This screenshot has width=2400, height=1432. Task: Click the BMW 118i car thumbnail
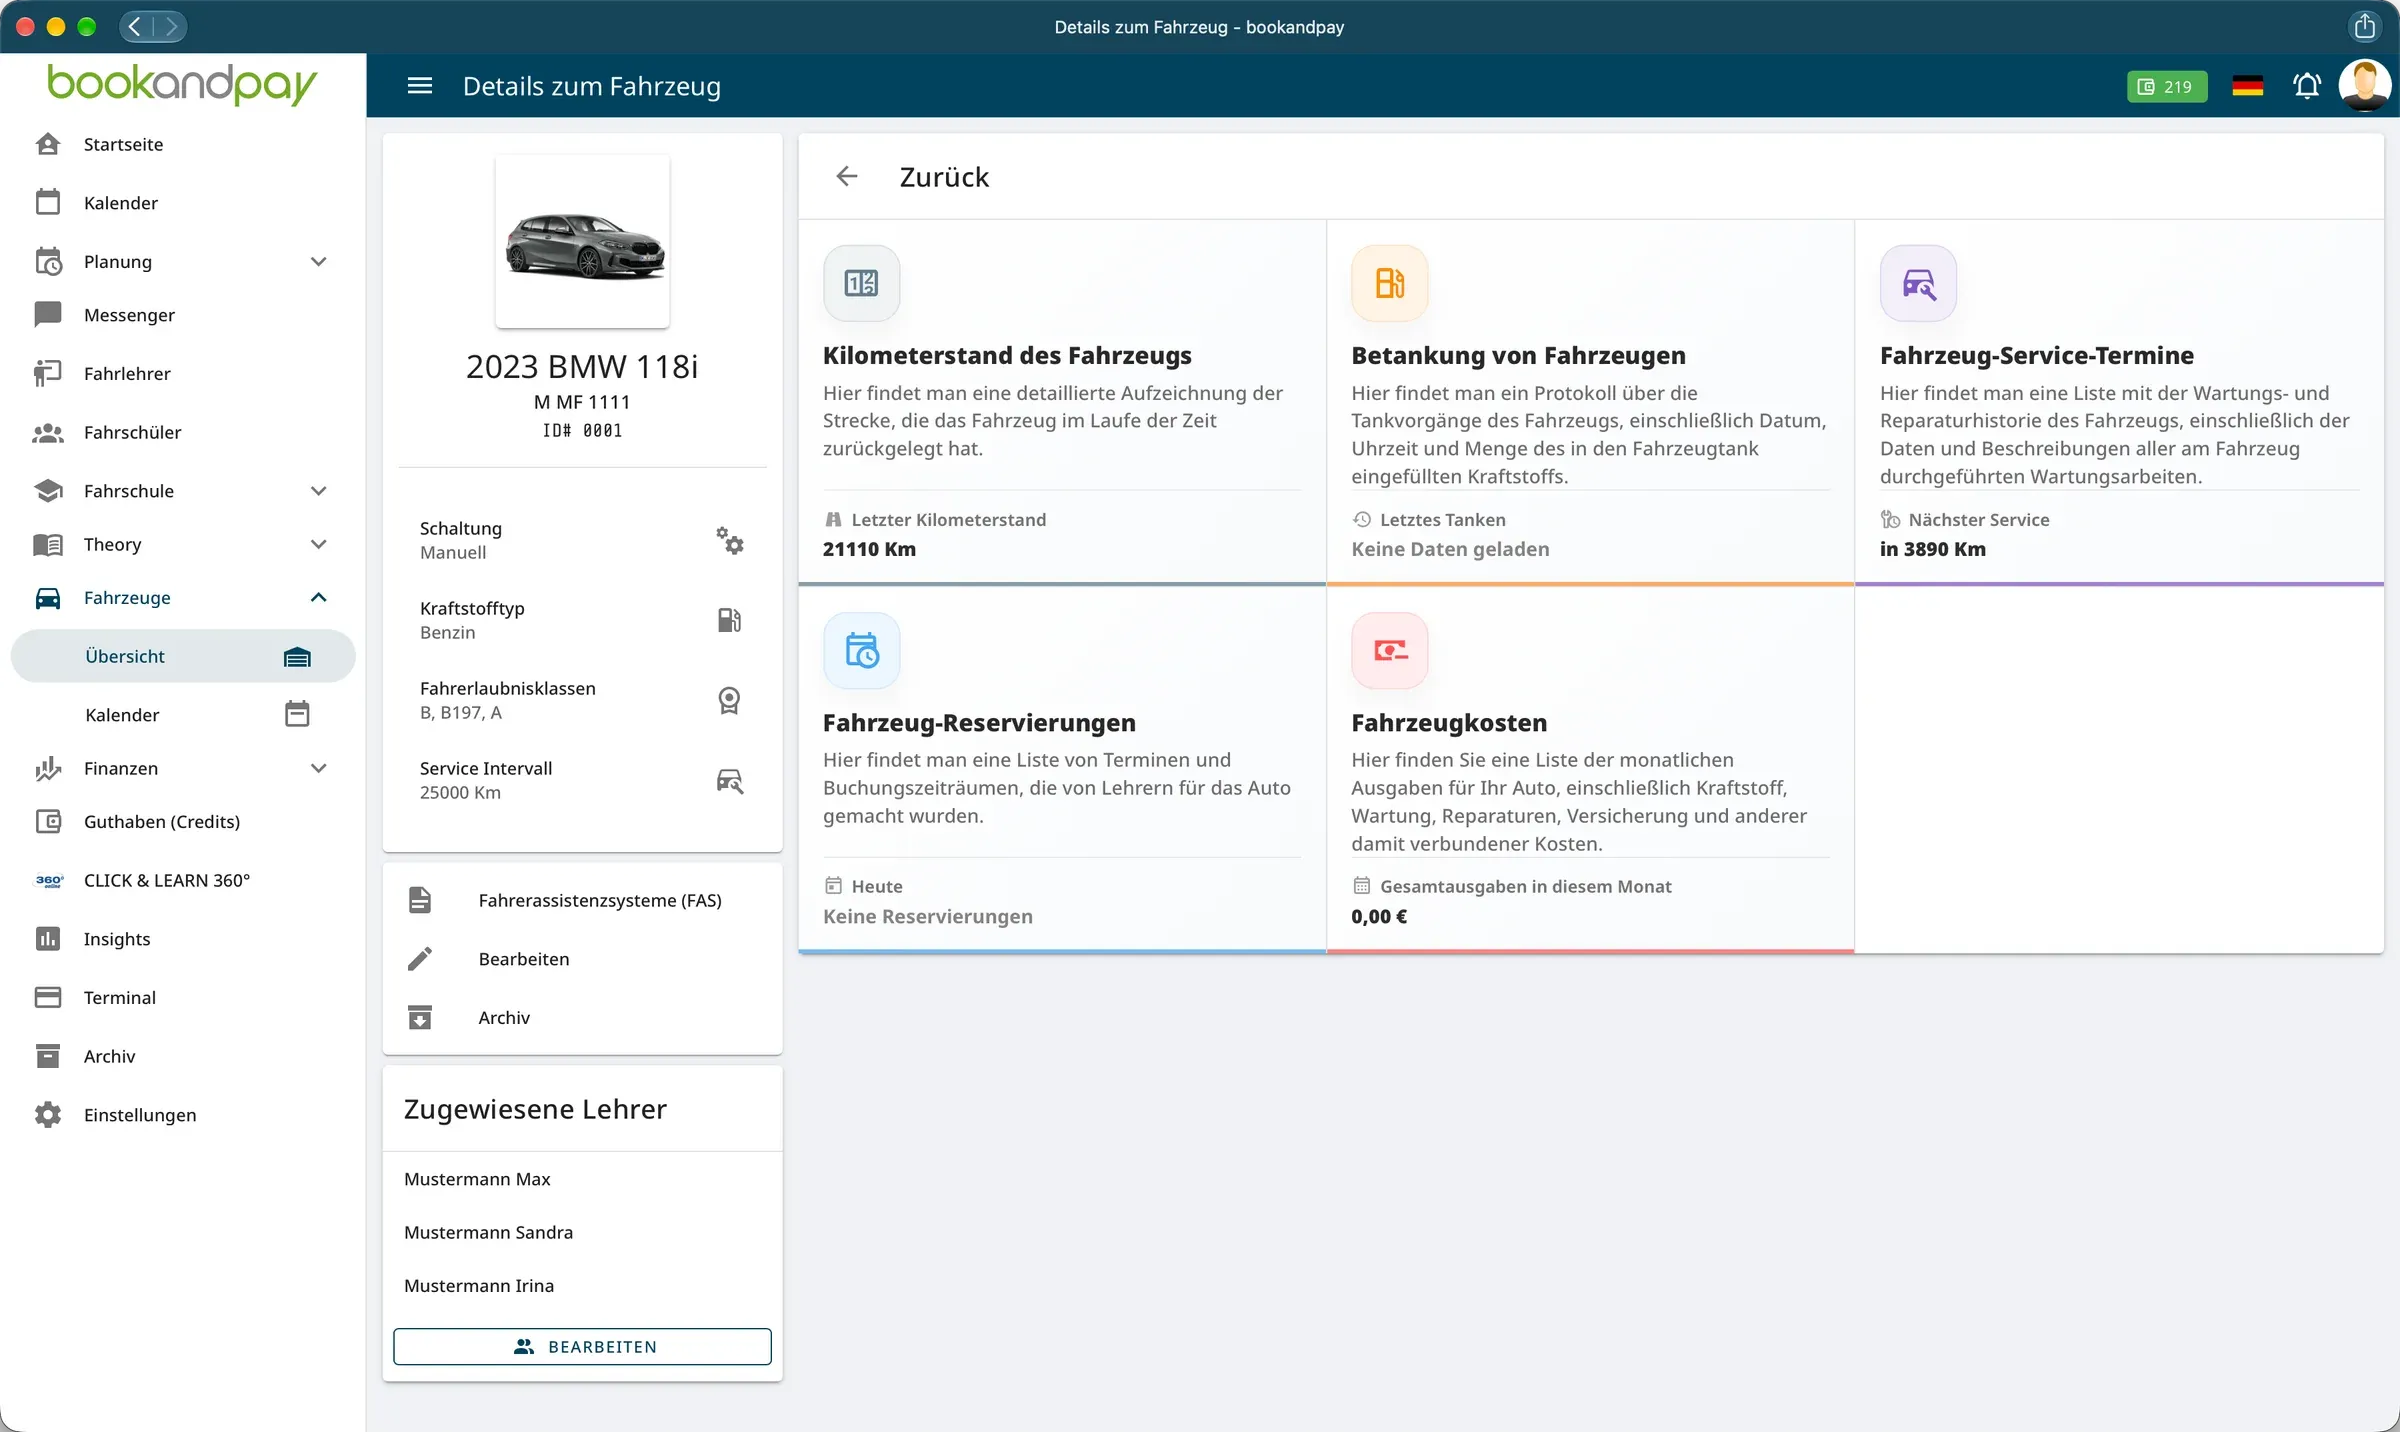tap(582, 242)
